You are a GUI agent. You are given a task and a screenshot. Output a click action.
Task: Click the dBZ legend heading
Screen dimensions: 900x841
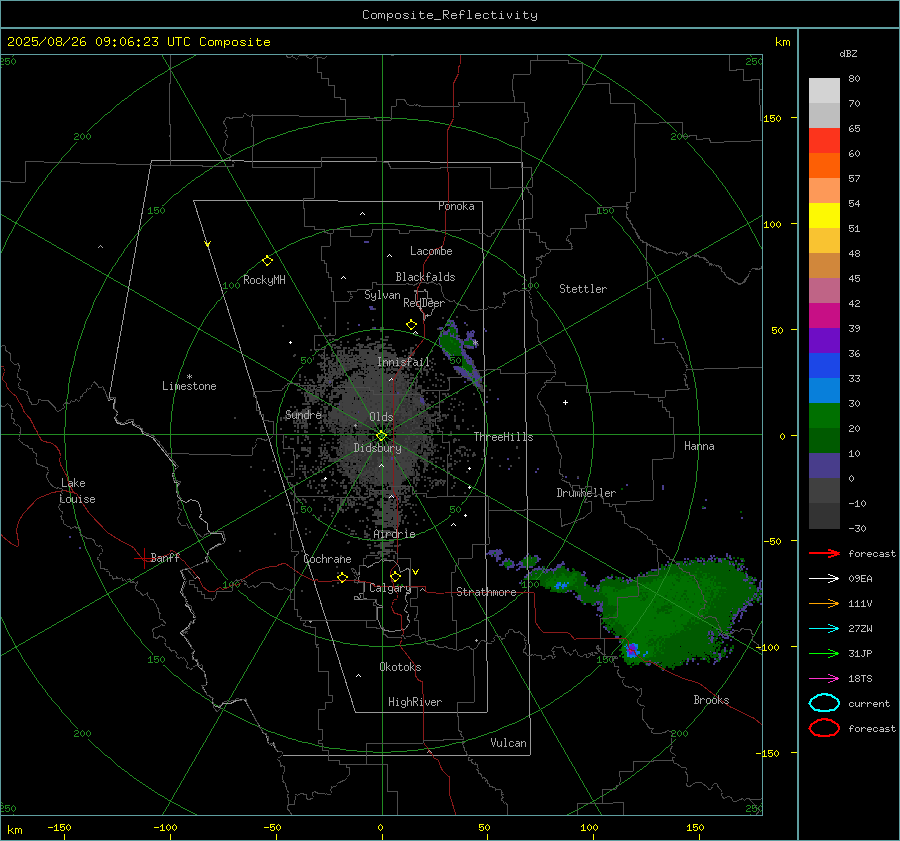click(x=848, y=54)
